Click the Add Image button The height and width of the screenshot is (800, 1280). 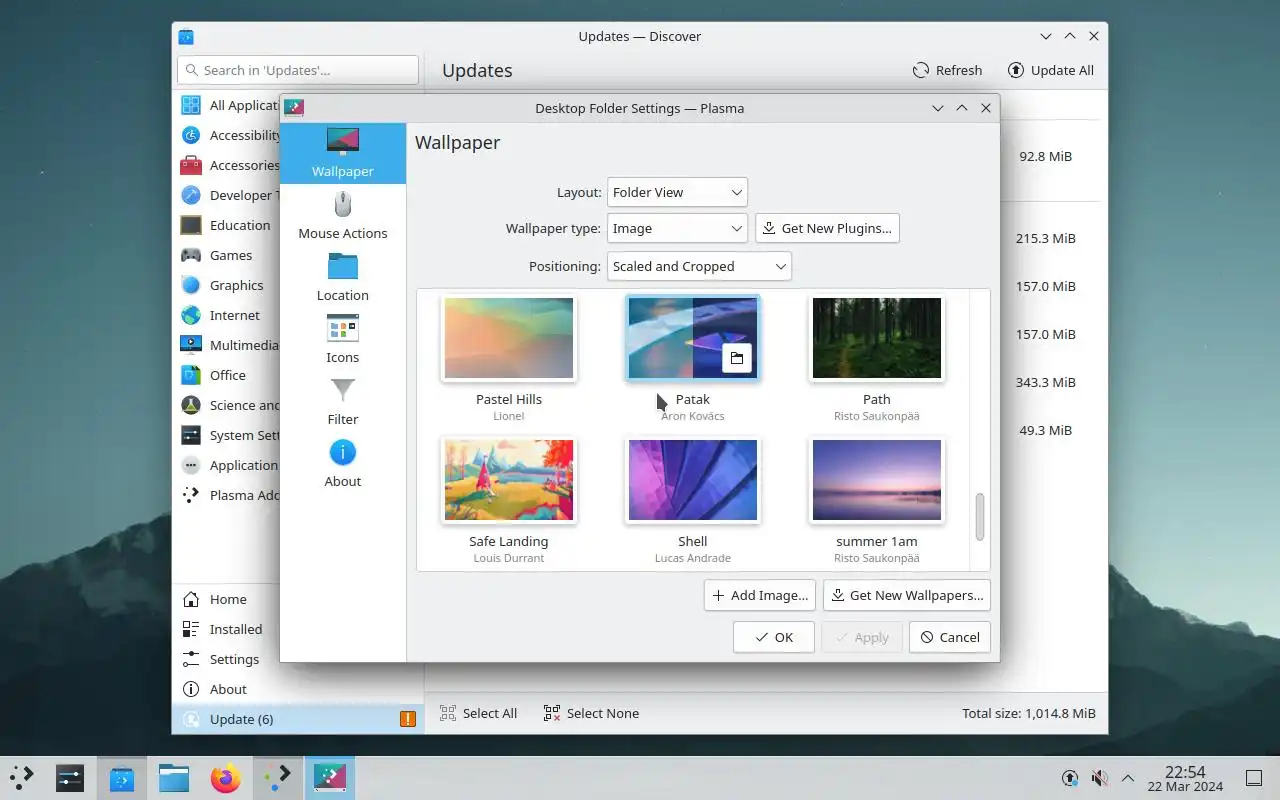tap(760, 595)
